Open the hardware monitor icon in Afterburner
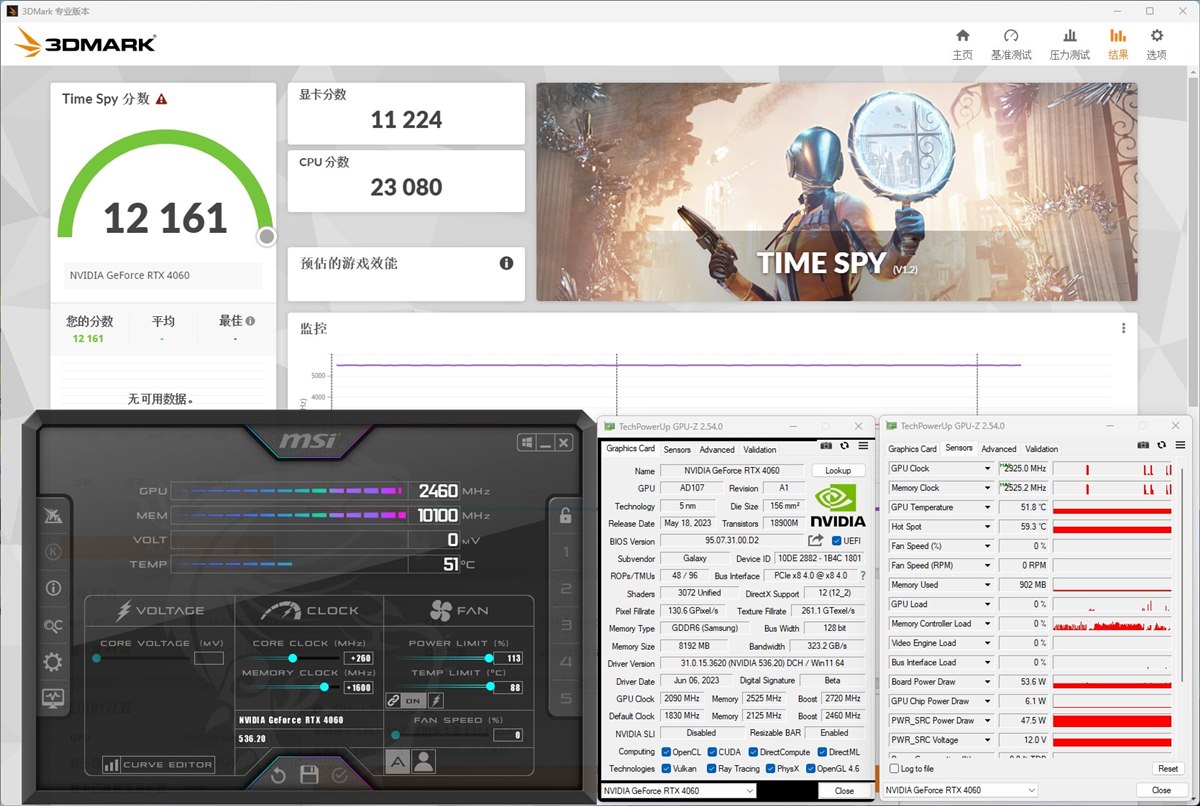This screenshot has height=806, width=1200. [x=53, y=697]
